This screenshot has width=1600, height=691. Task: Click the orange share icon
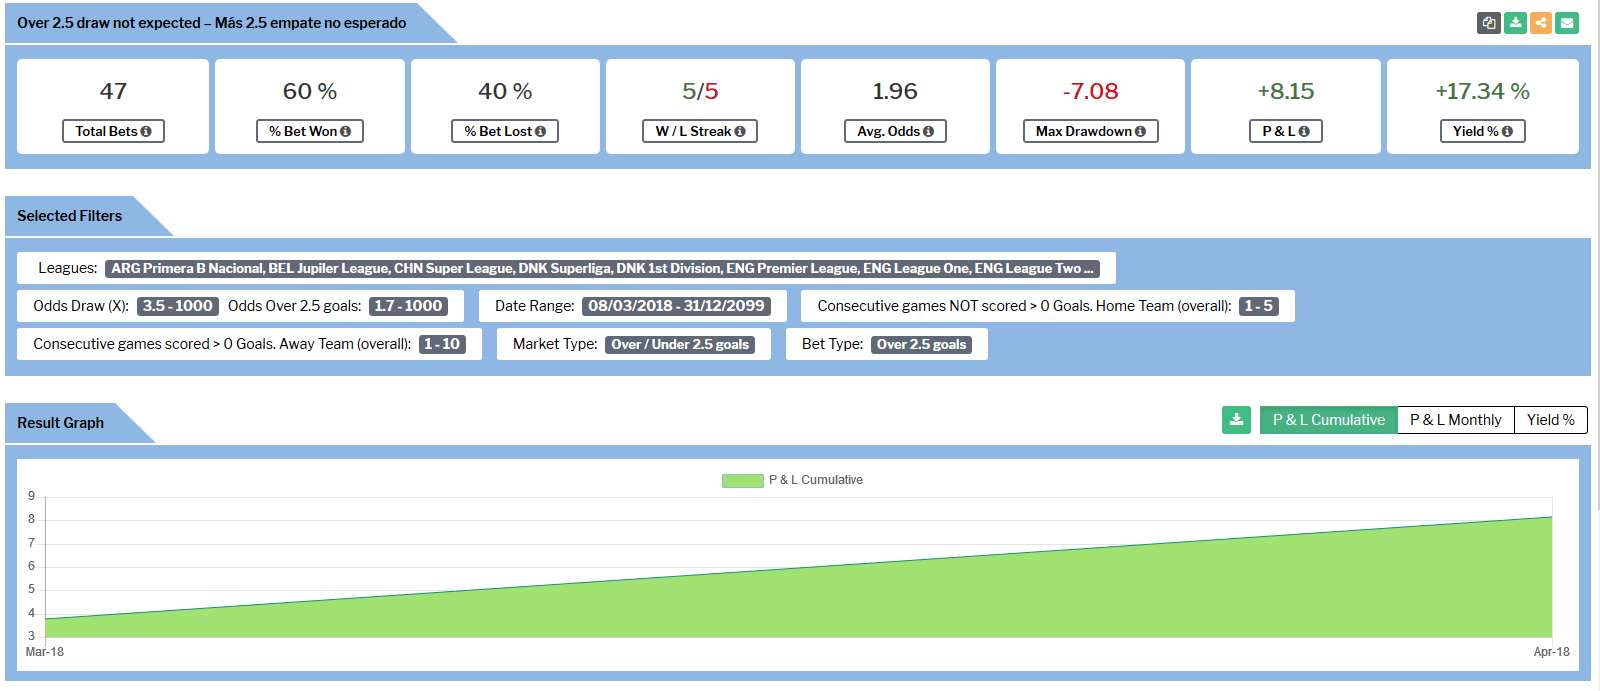[1541, 23]
